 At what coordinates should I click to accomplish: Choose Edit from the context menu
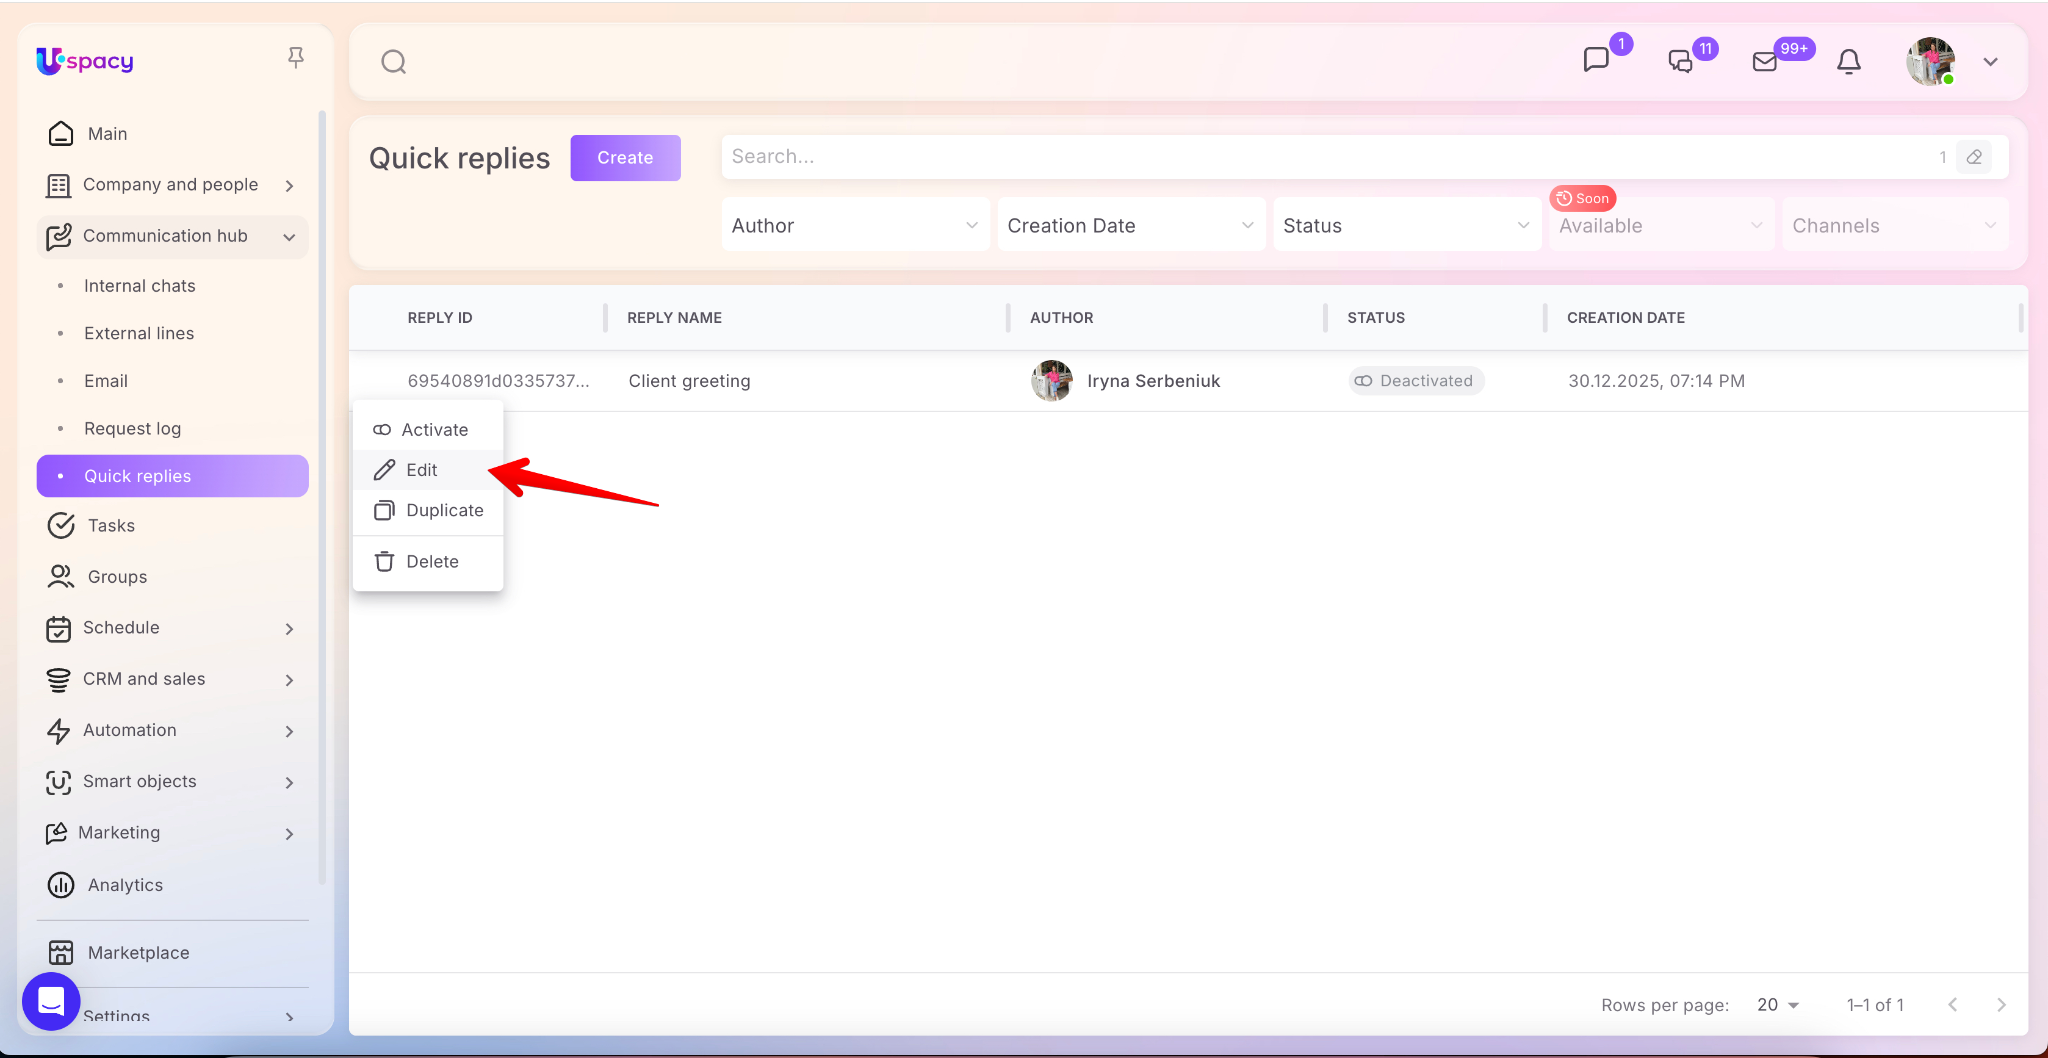pyautogui.click(x=422, y=470)
